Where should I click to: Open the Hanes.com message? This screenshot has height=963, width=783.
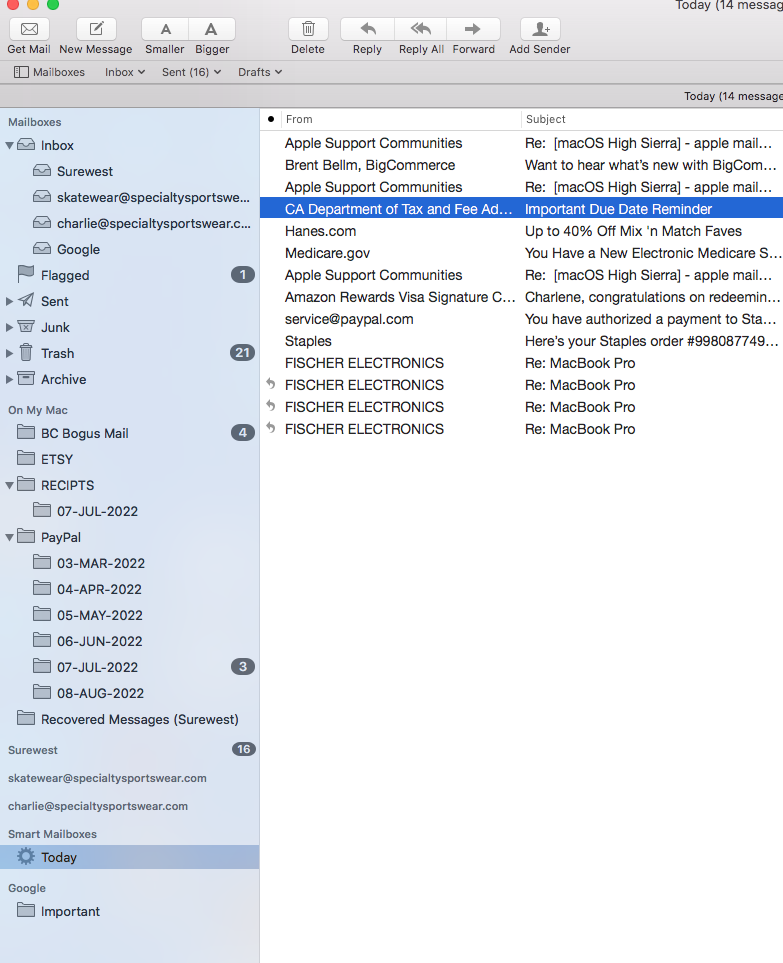521,232
